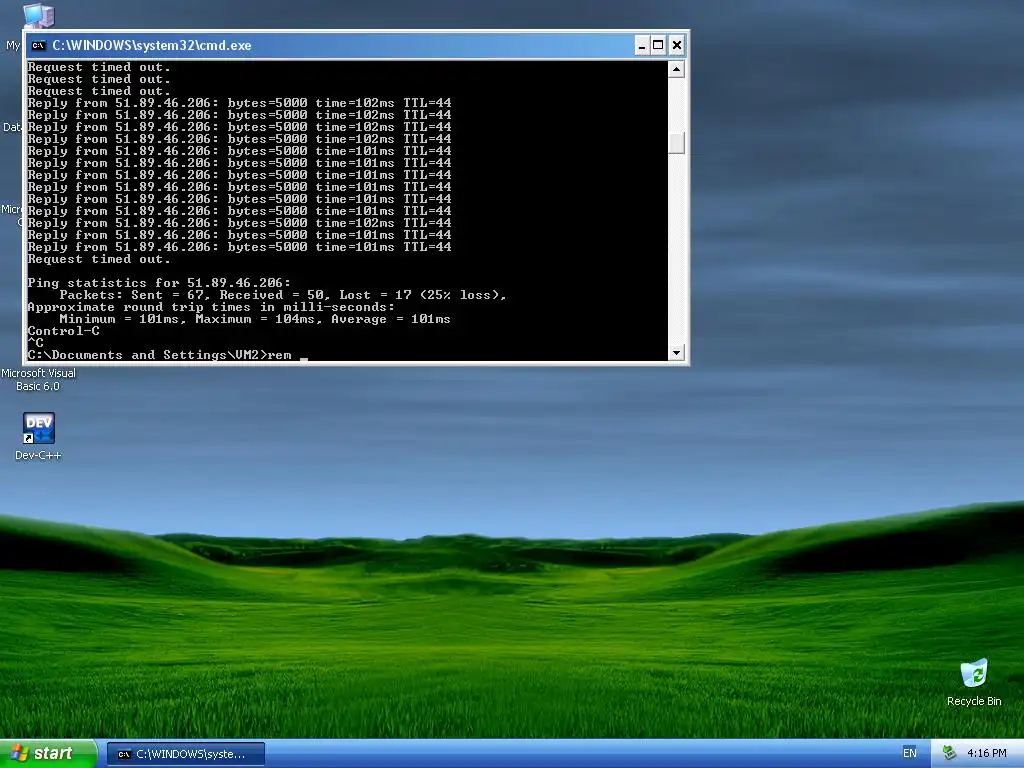Click the first 'Request timed out.' line
The width and height of the screenshot is (1024, 768).
tap(99, 67)
